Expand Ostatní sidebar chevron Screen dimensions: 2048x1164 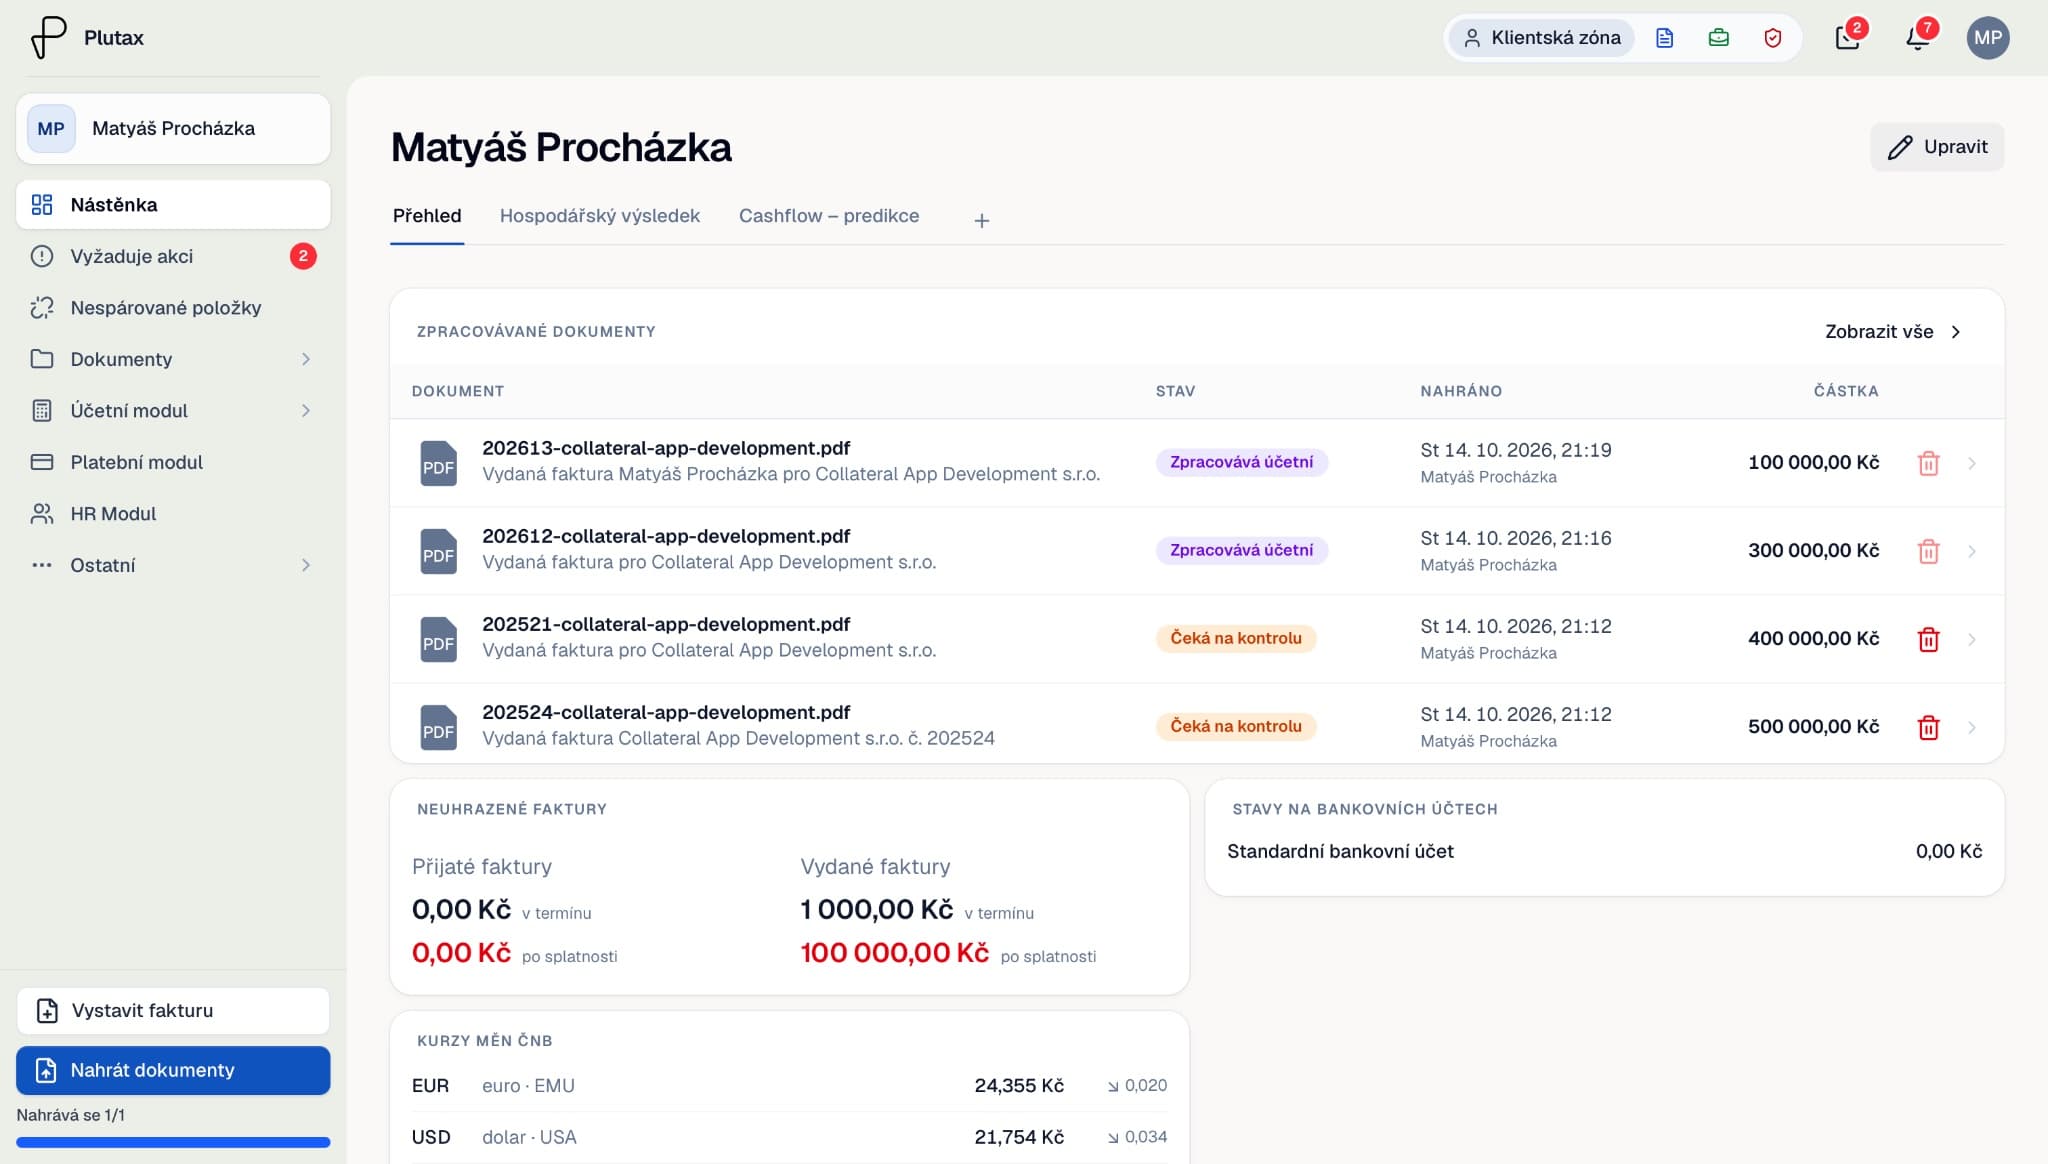pos(306,565)
